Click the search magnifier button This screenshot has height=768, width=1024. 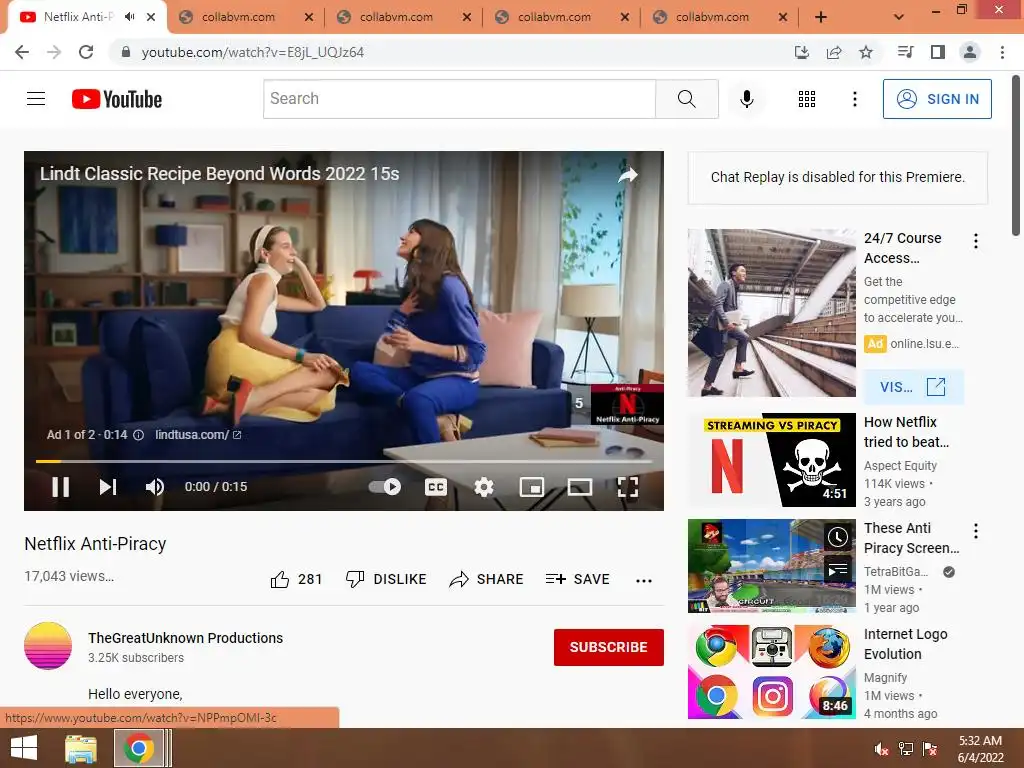(686, 99)
